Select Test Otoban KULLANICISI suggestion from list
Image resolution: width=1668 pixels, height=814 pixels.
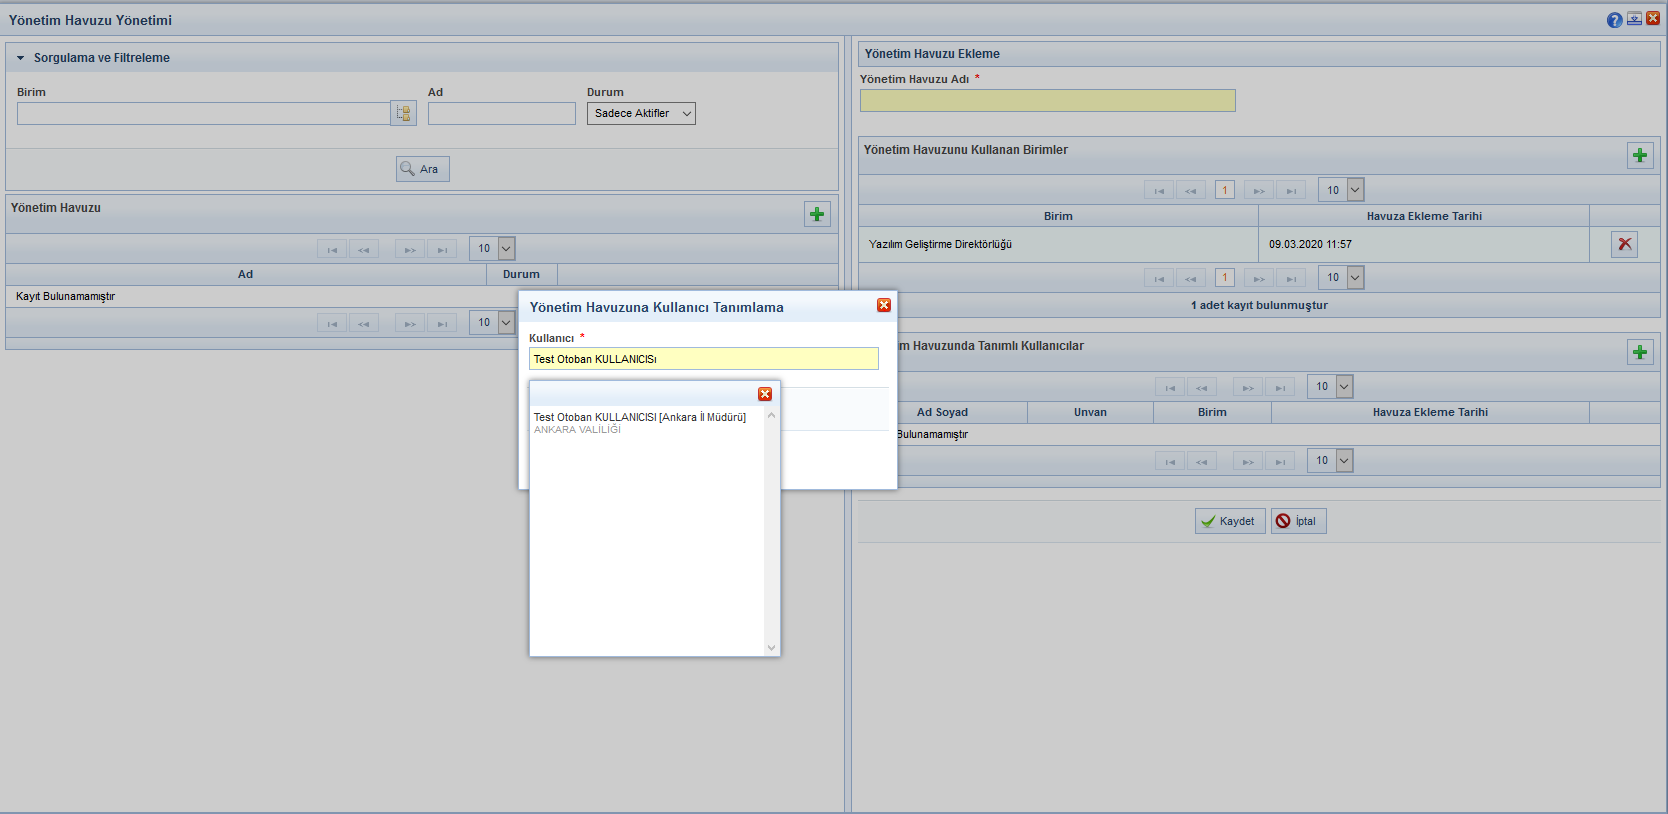coord(639,418)
